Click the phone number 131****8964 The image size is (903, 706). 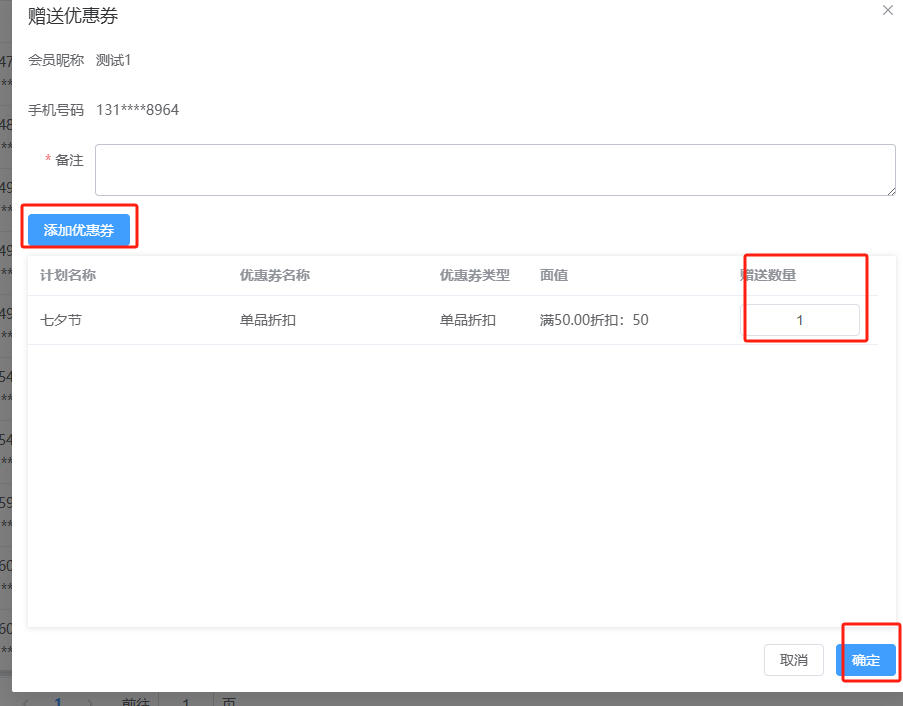(137, 110)
